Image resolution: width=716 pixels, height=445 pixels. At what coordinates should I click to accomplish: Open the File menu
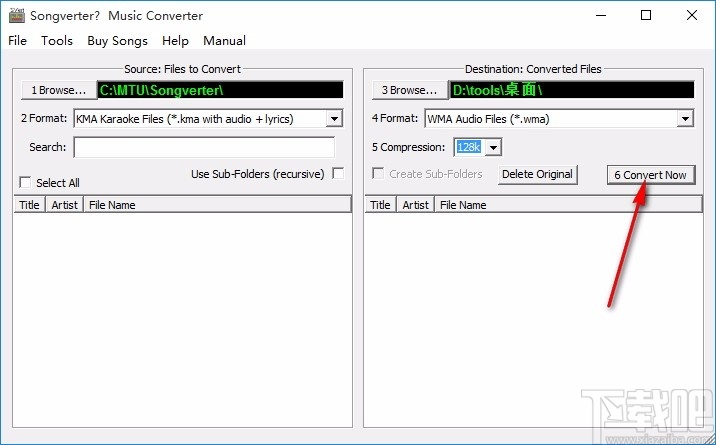pos(17,41)
